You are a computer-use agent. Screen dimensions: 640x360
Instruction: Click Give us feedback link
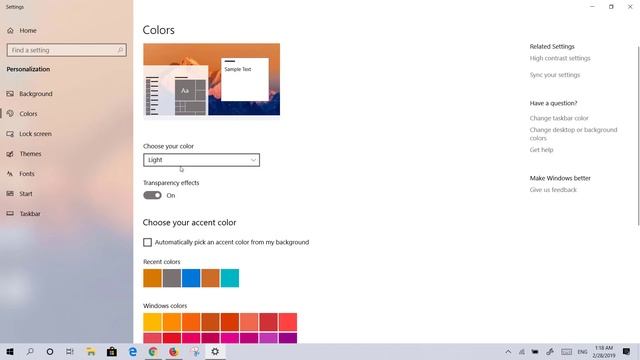pyautogui.click(x=553, y=190)
